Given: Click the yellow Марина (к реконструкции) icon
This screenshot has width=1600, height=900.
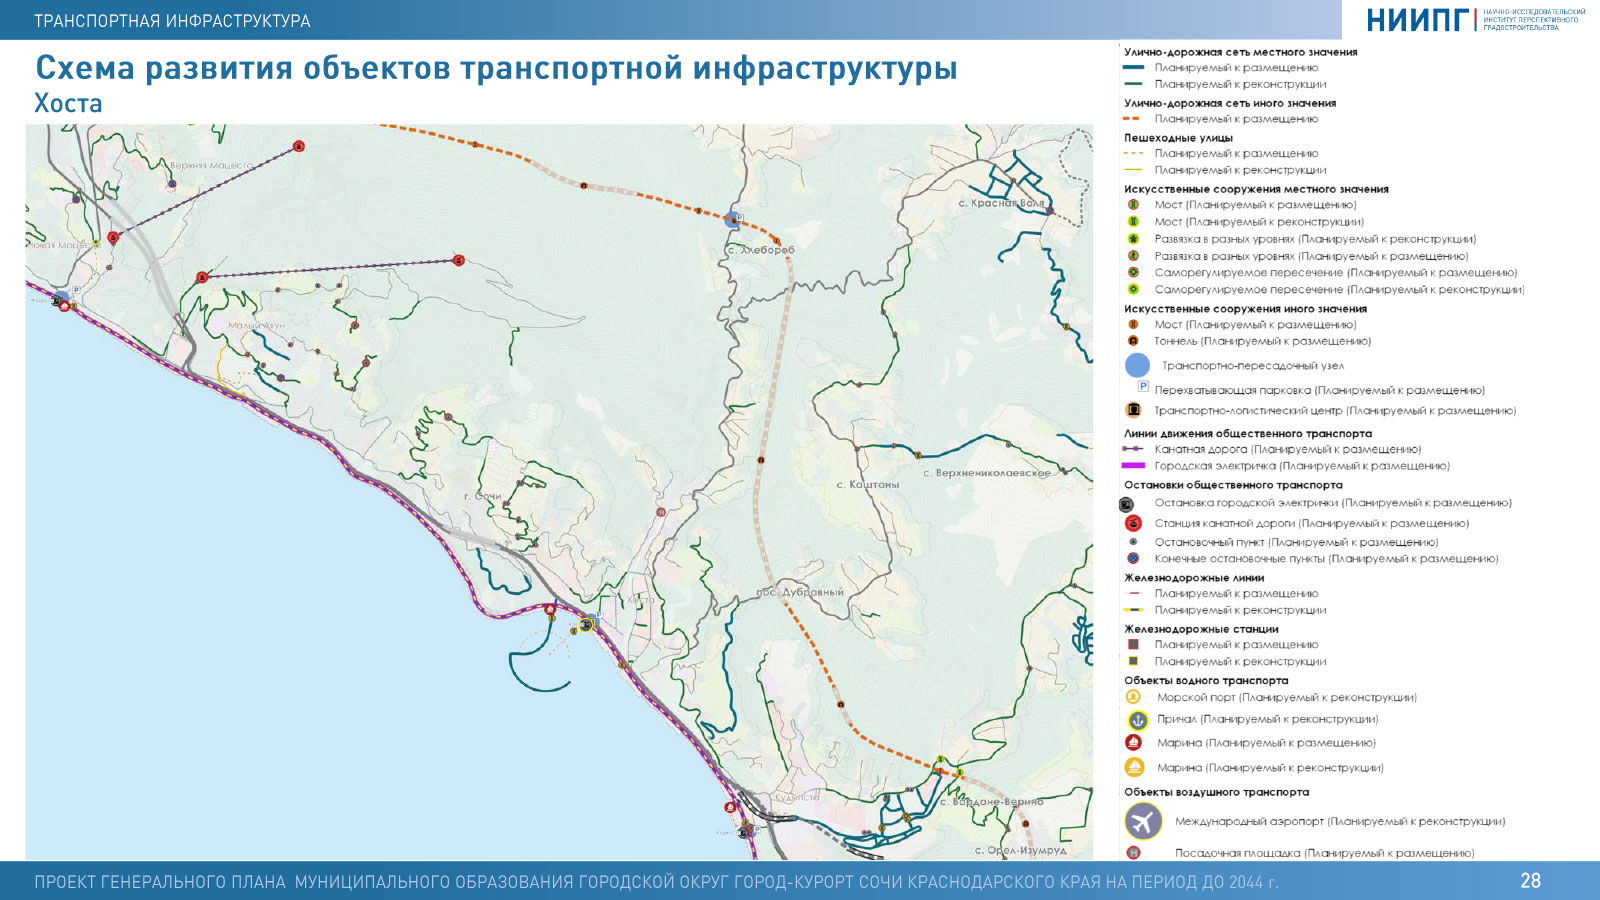Looking at the screenshot, I should coord(1134,768).
